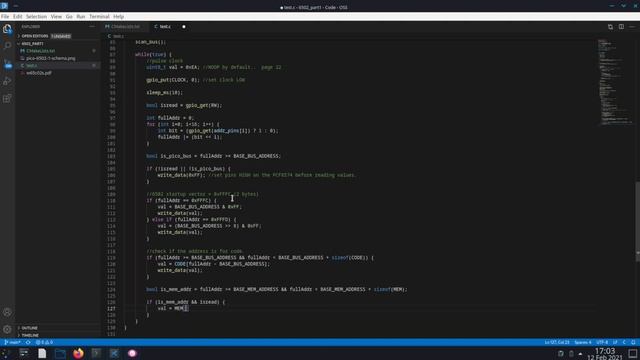Open the File menu

(5, 17)
